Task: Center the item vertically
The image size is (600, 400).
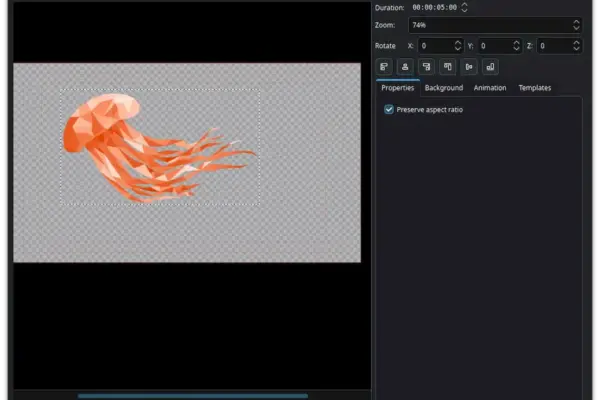Action: [469, 67]
